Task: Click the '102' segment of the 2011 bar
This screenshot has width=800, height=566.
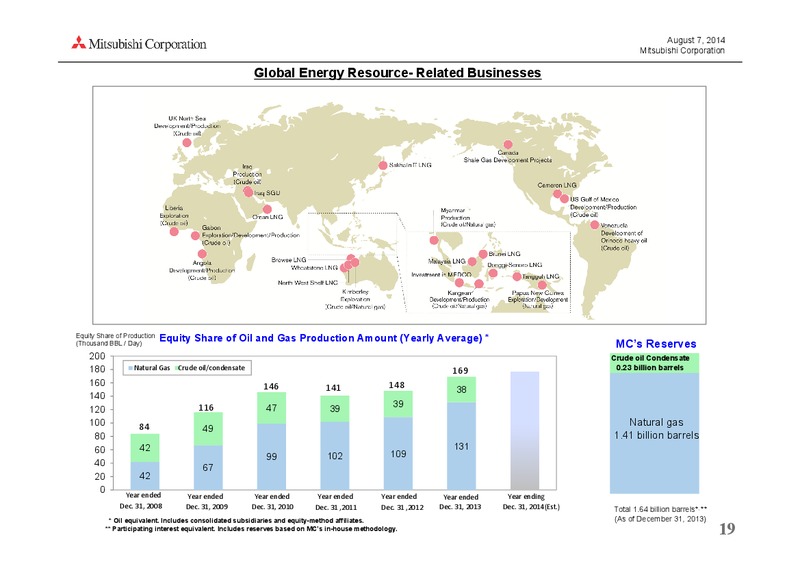Action: point(335,456)
